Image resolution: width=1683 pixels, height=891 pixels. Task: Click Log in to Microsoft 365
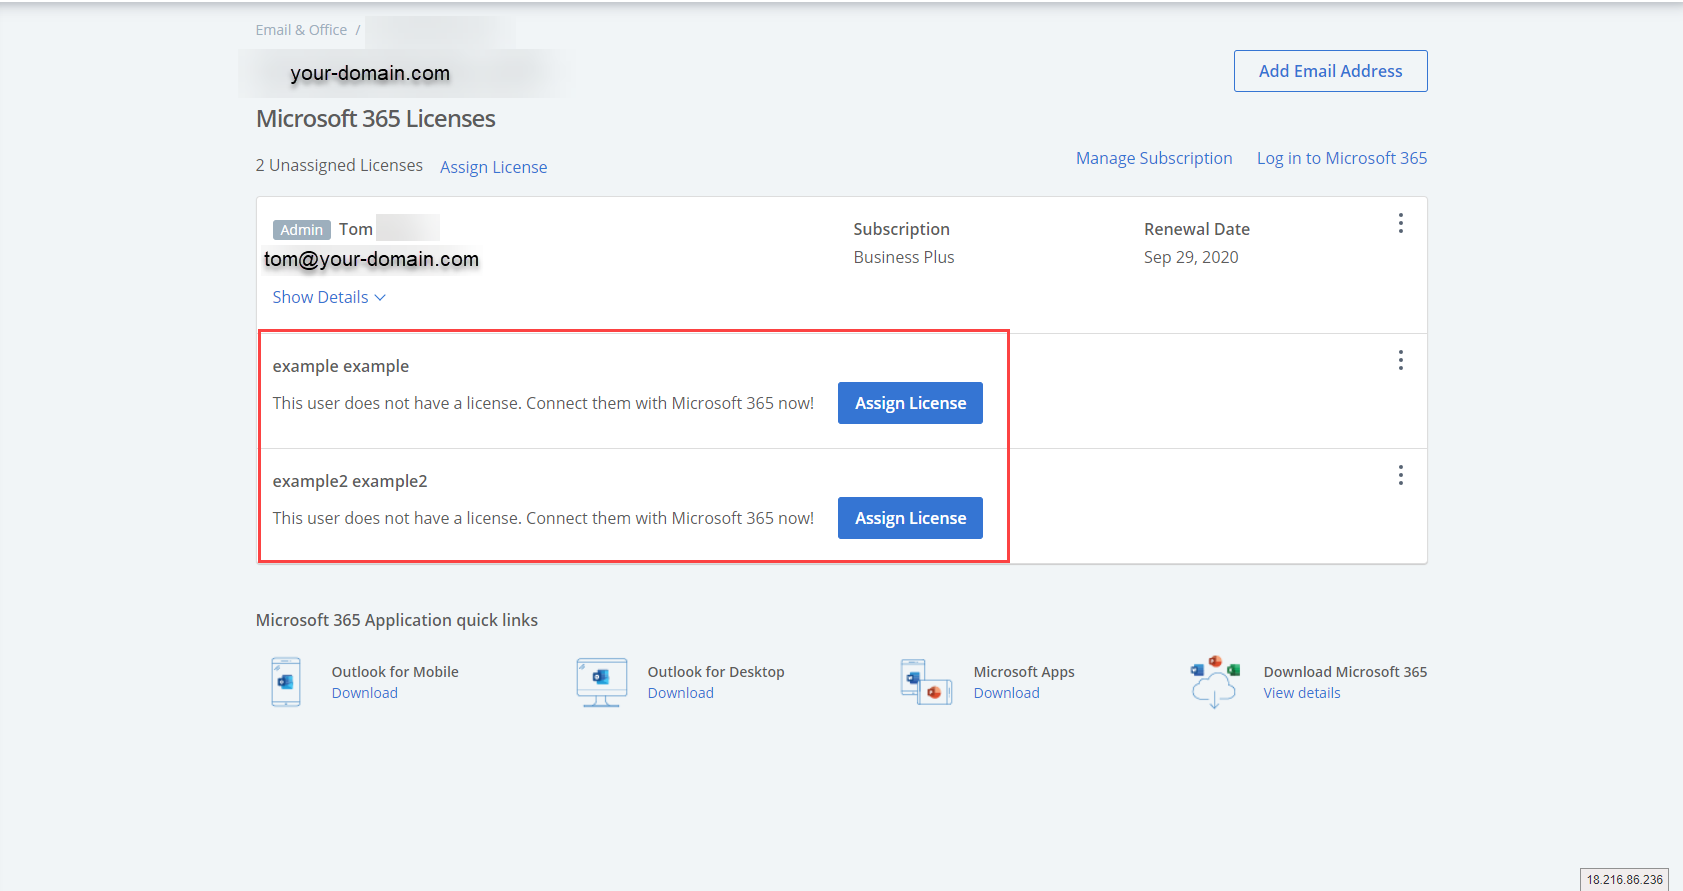[x=1341, y=158]
